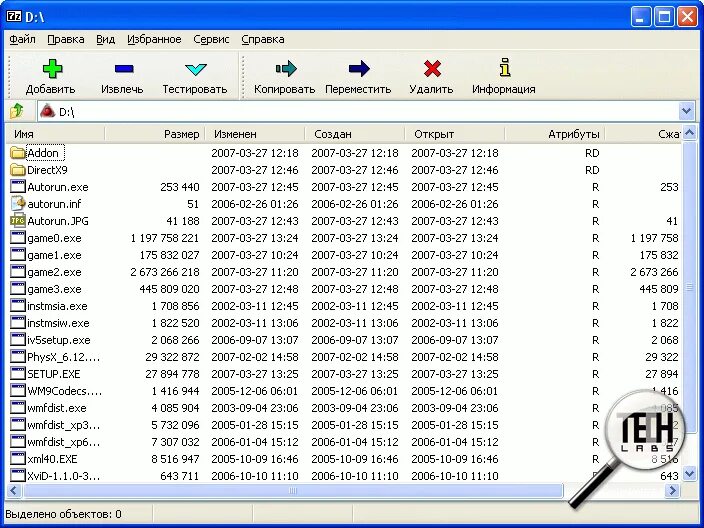The image size is (704, 528).
Task: Sort by the Размер column header
Action: tap(154, 134)
